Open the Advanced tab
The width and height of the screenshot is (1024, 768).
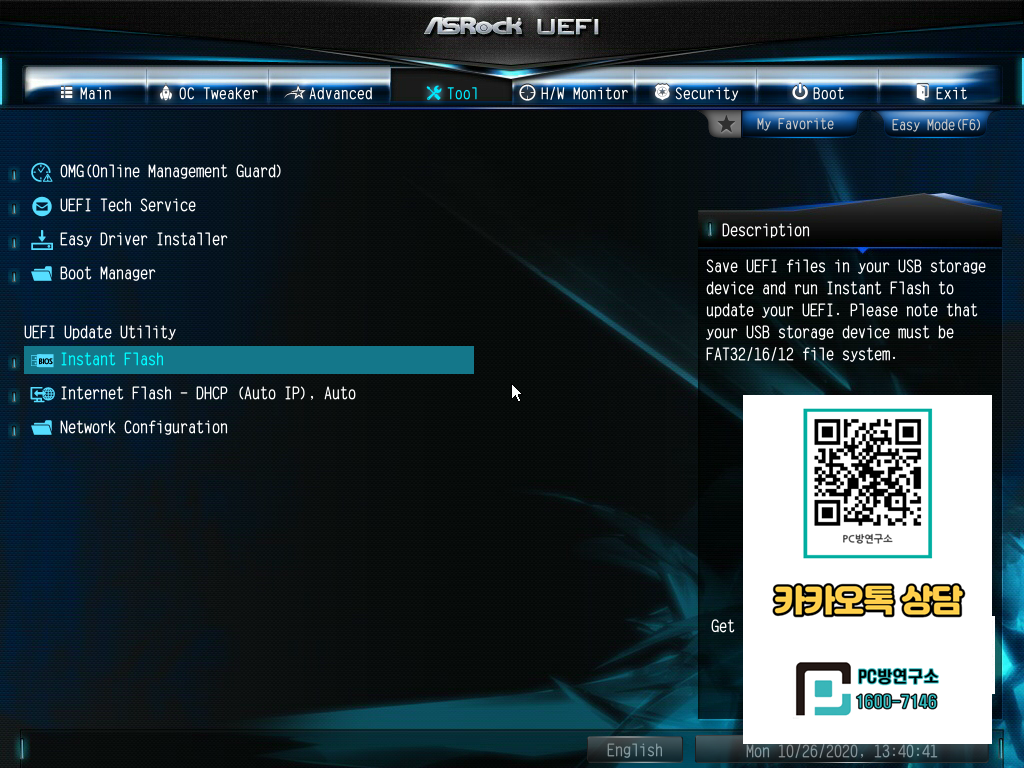click(329, 93)
